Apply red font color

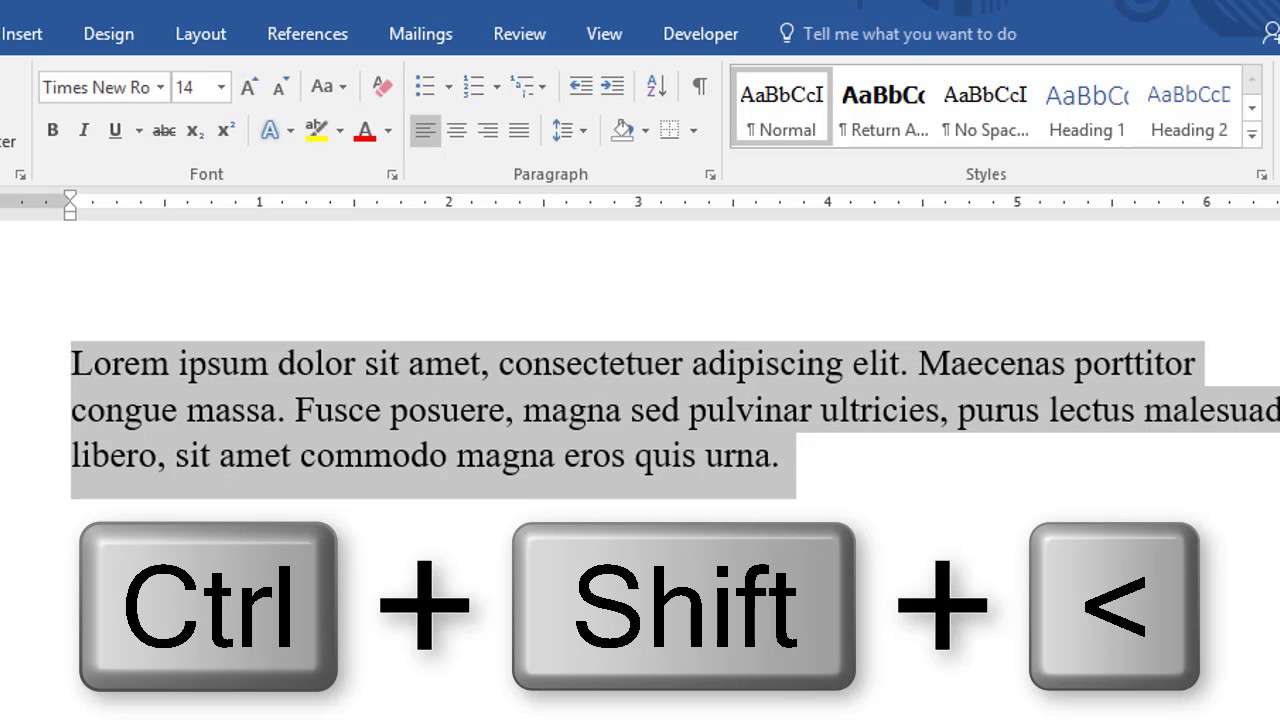click(x=365, y=131)
